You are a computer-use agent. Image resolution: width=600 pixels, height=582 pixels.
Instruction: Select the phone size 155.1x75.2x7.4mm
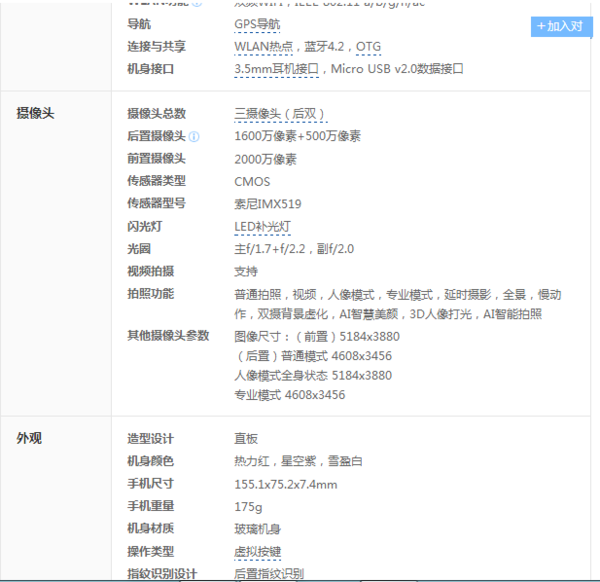[286, 484]
